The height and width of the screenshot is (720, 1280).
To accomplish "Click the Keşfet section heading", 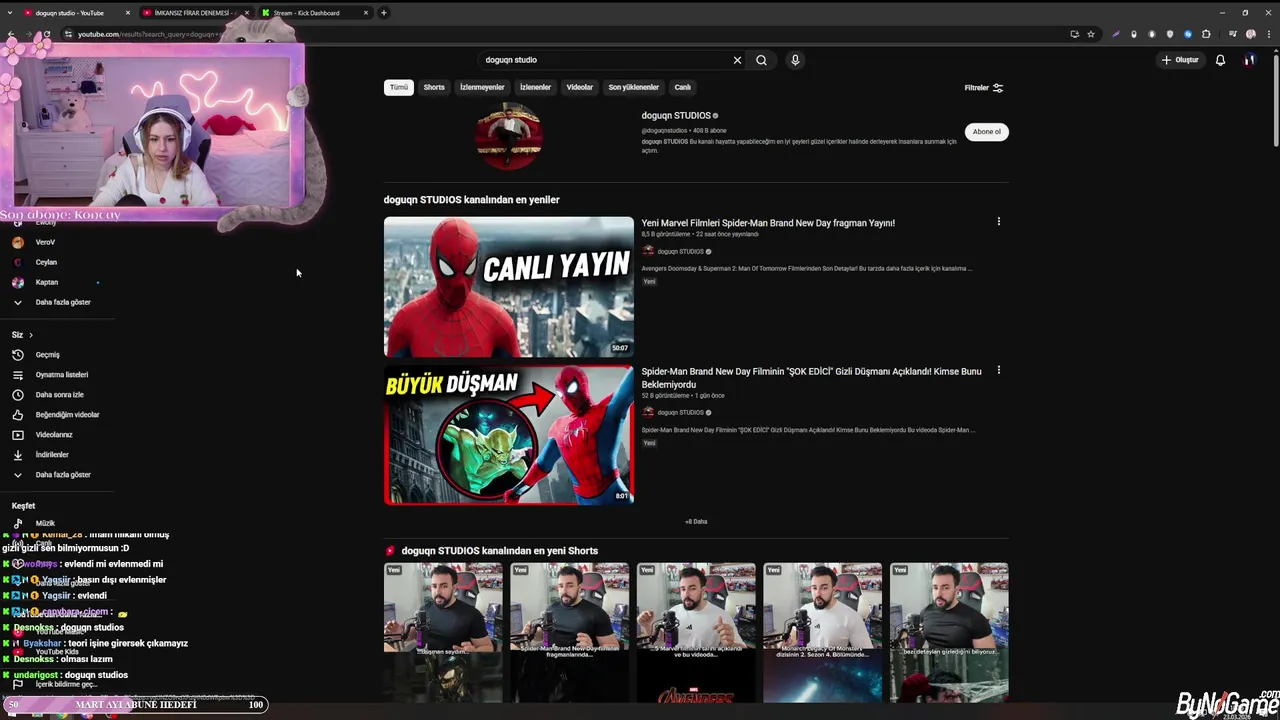I will tap(23, 506).
